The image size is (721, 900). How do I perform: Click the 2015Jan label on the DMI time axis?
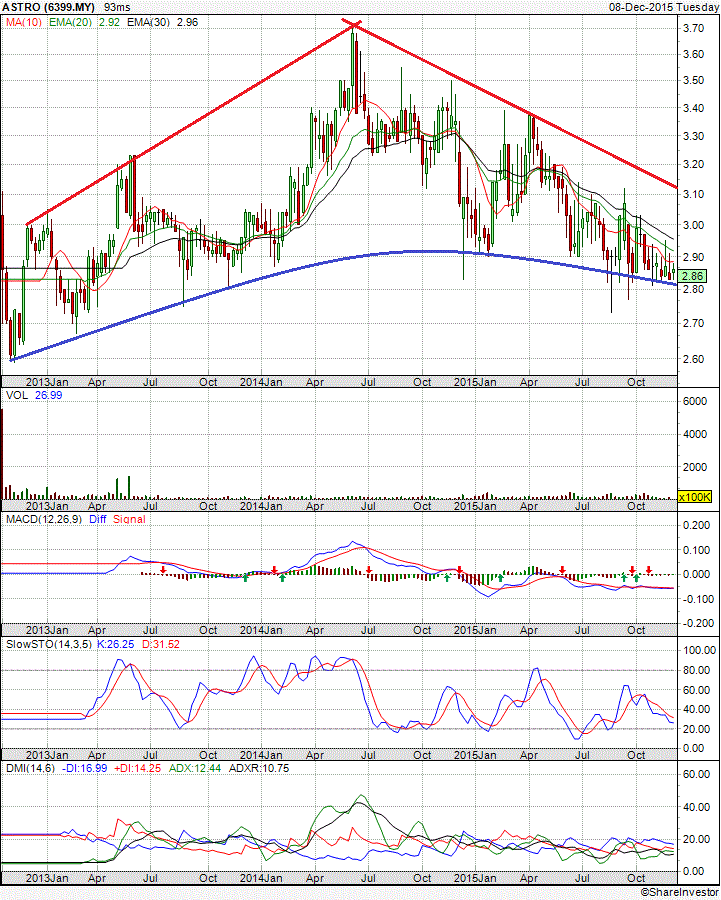click(475, 878)
